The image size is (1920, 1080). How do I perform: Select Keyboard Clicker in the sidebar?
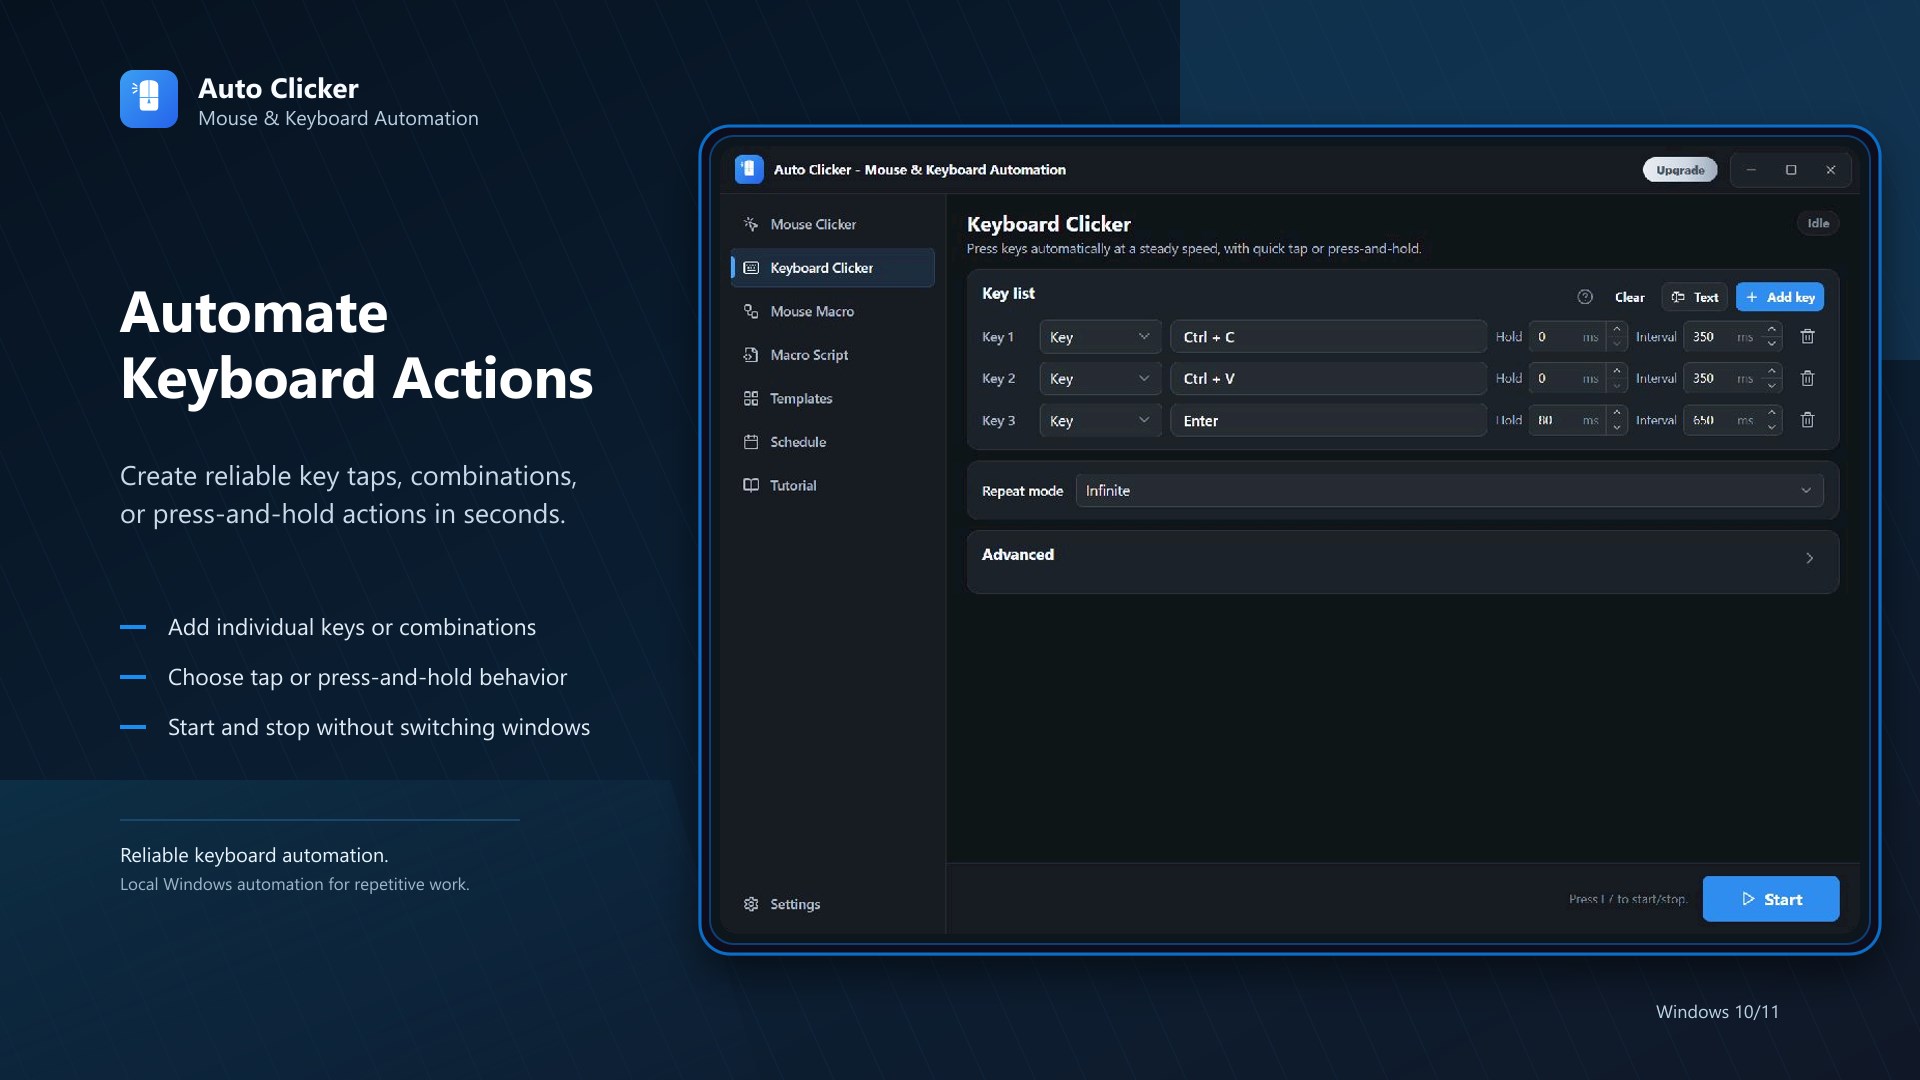(x=832, y=268)
